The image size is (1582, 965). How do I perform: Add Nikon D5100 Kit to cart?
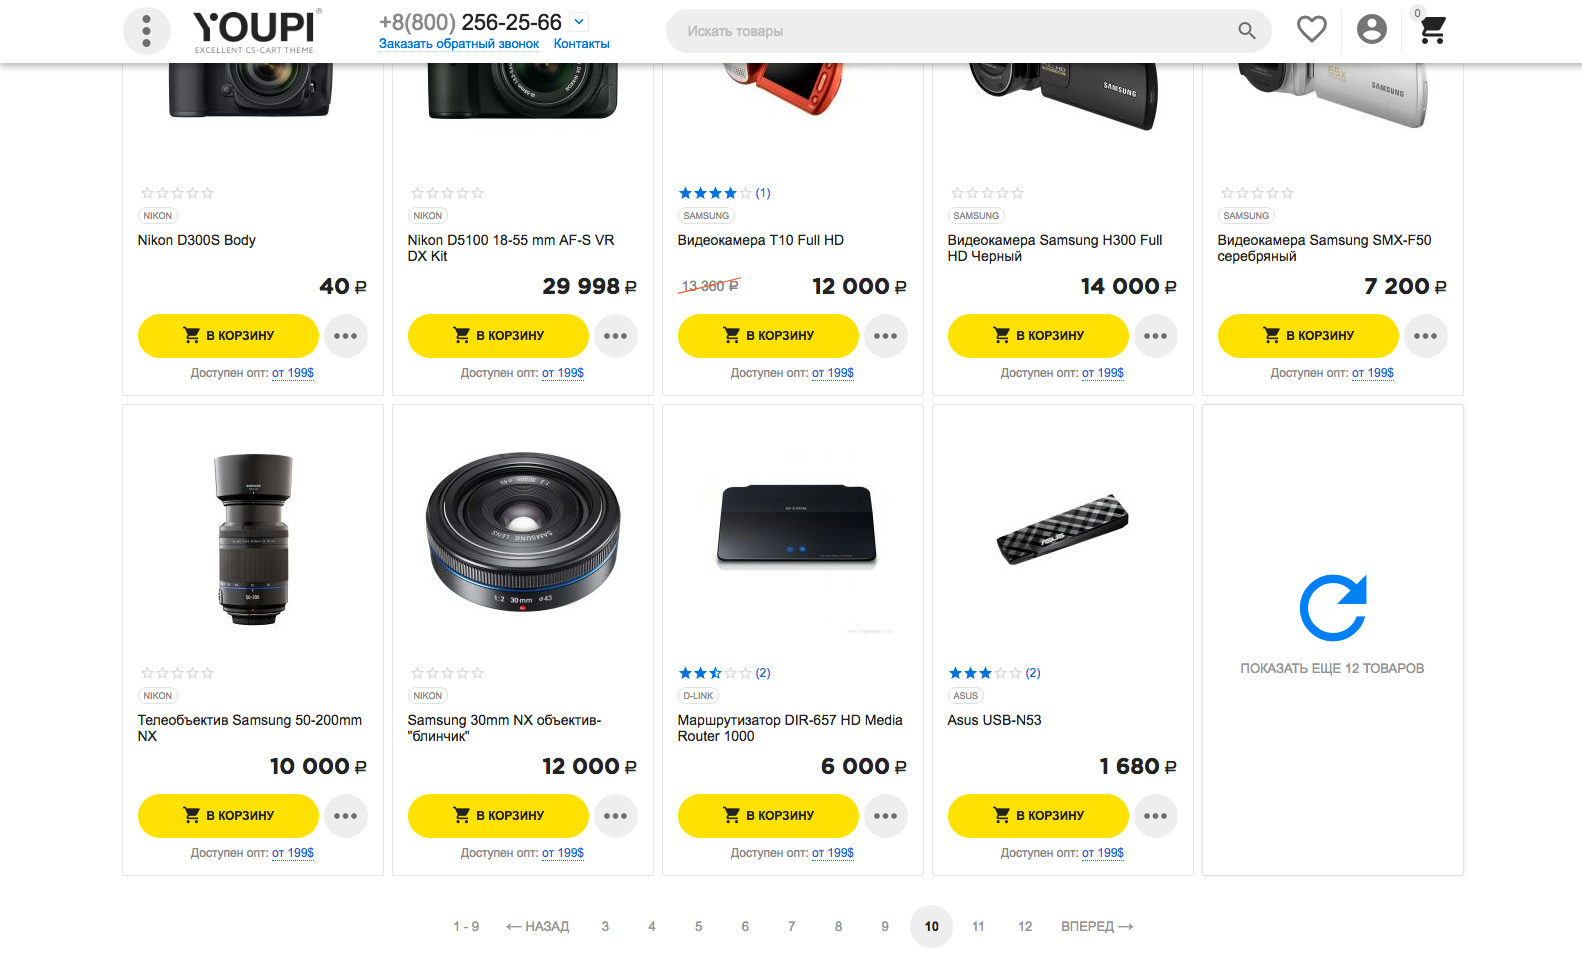(498, 336)
